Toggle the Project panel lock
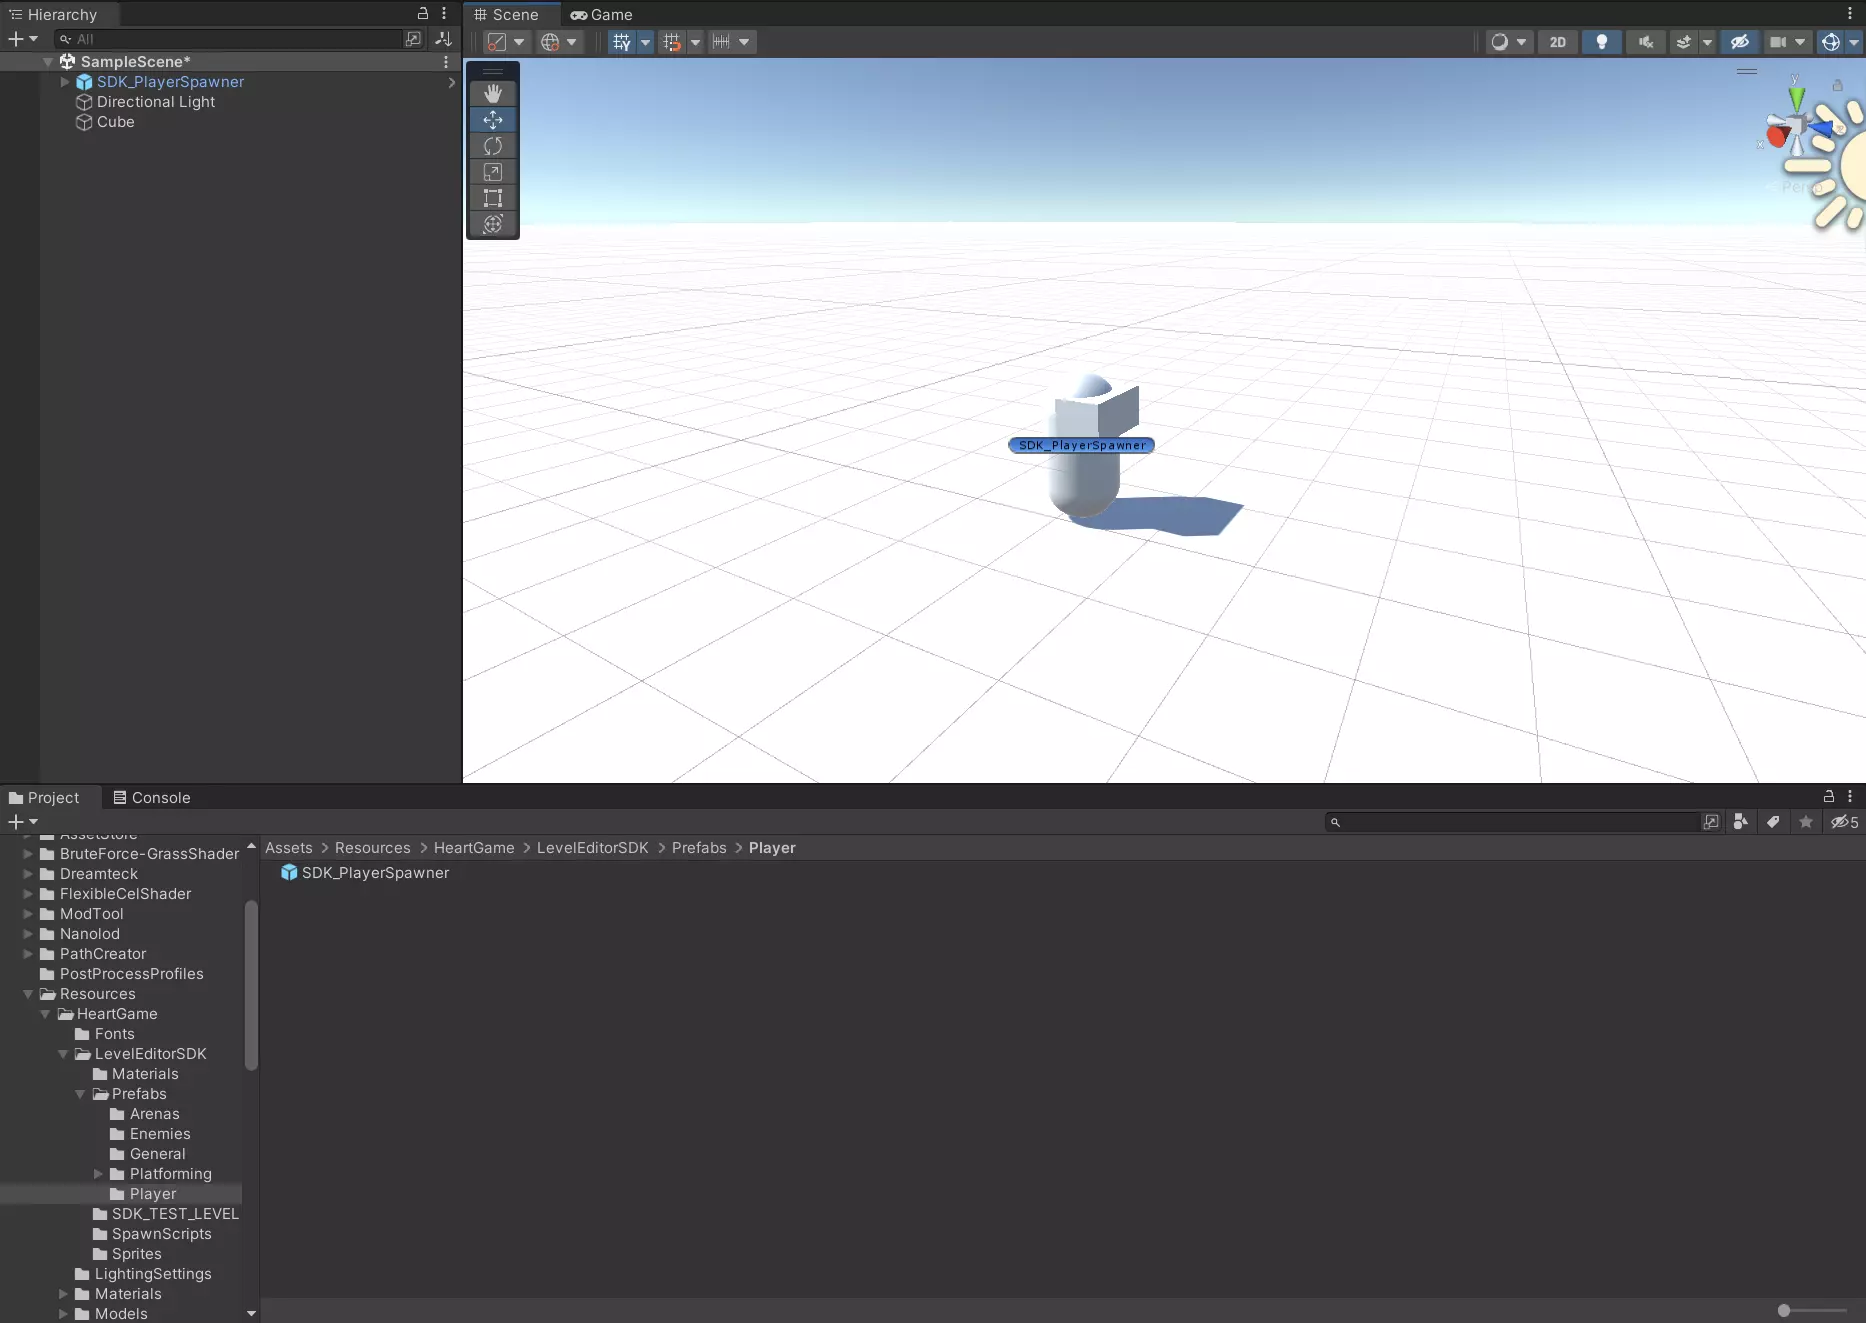This screenshot has width=1866, height=1323. click(1829, 797)
